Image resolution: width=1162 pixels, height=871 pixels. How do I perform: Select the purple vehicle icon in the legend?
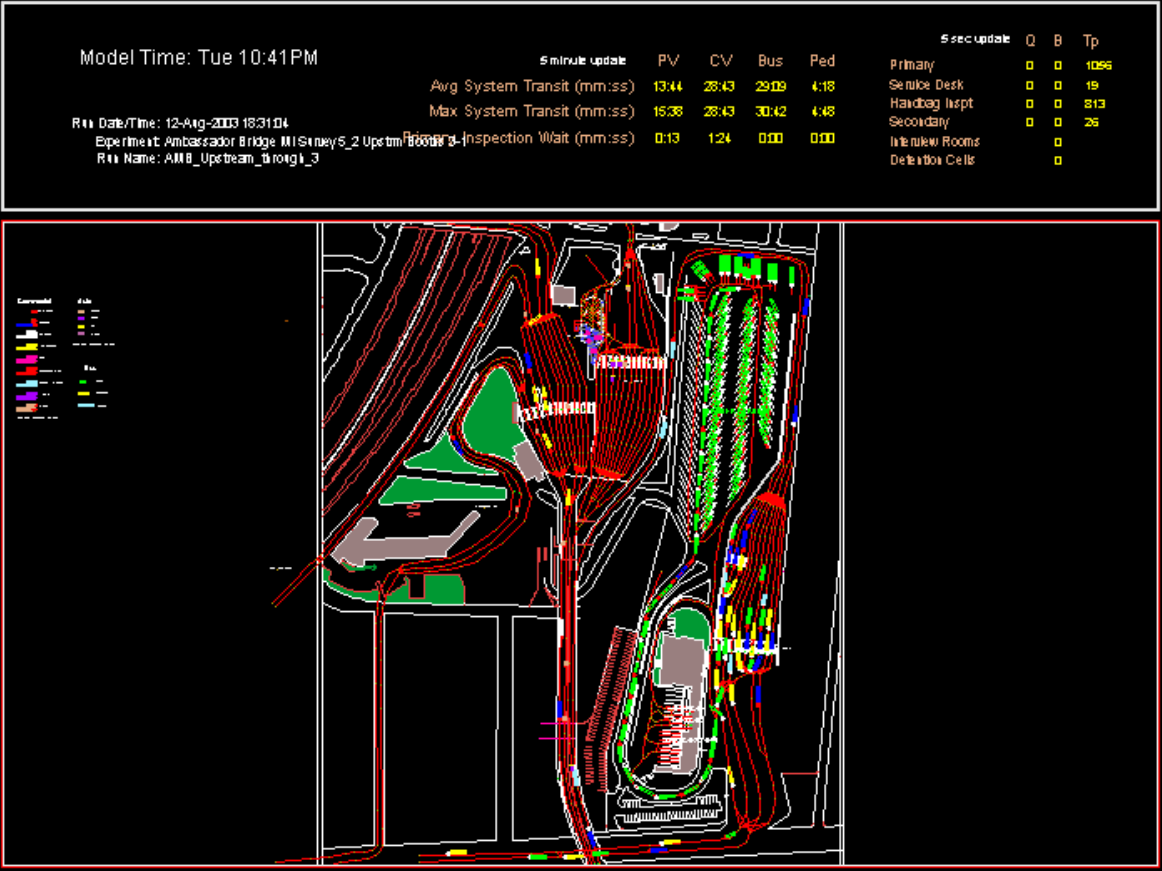[x=28, y=395]
